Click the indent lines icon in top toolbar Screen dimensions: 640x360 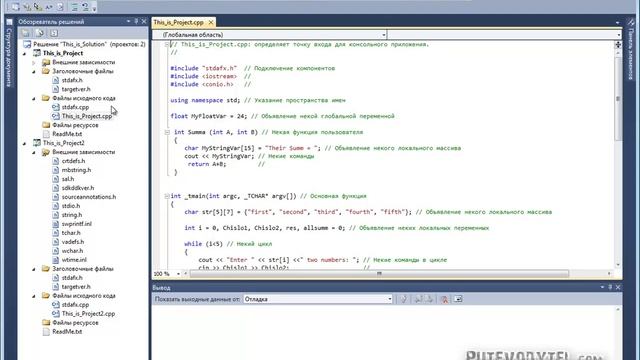(x=74, y=7)
